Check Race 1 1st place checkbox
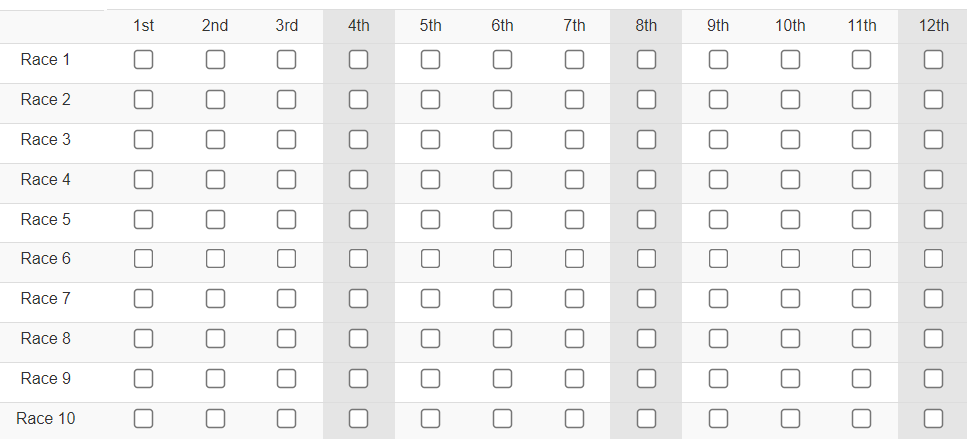 coord(143,60)
